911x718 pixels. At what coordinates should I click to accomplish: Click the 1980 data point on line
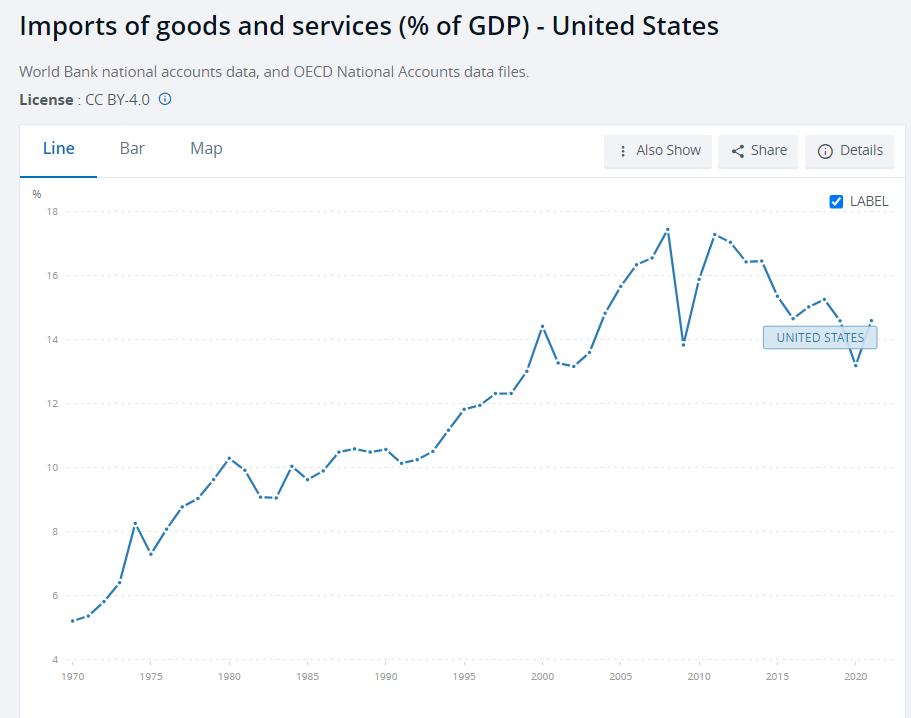[x=229, y=458]
